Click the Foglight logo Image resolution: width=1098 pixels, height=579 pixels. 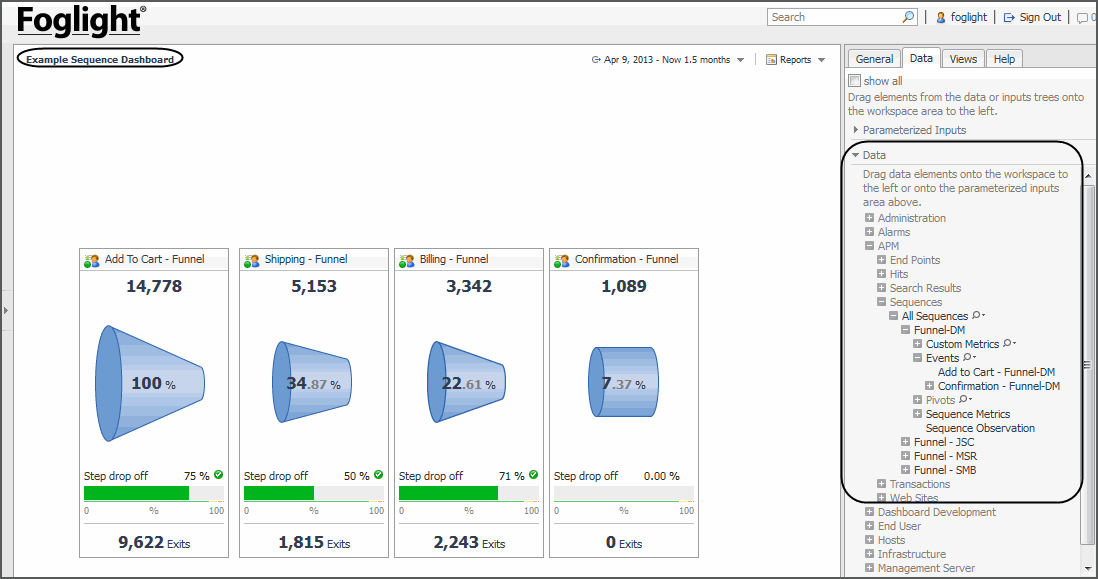click(x=81, y=20)
